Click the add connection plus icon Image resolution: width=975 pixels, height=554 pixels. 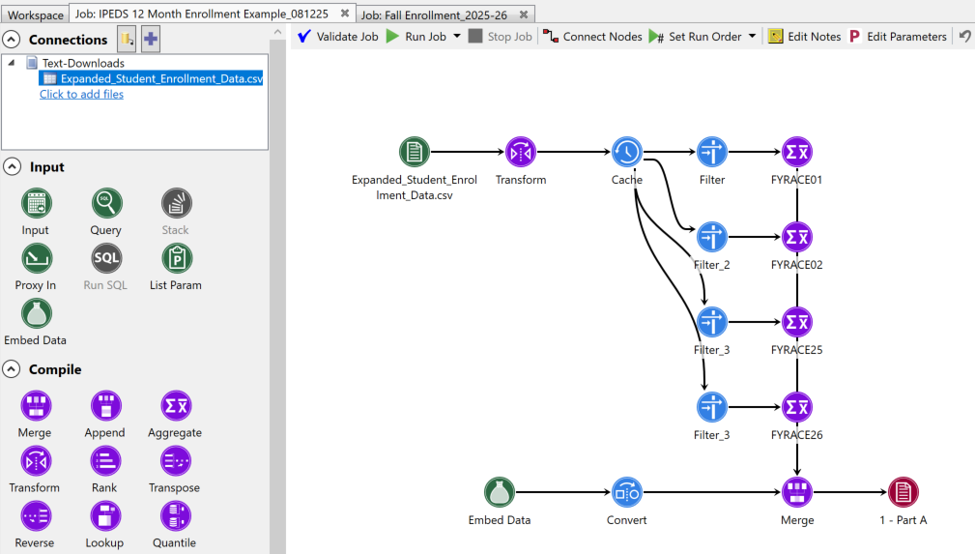click(x=150, y=39)
